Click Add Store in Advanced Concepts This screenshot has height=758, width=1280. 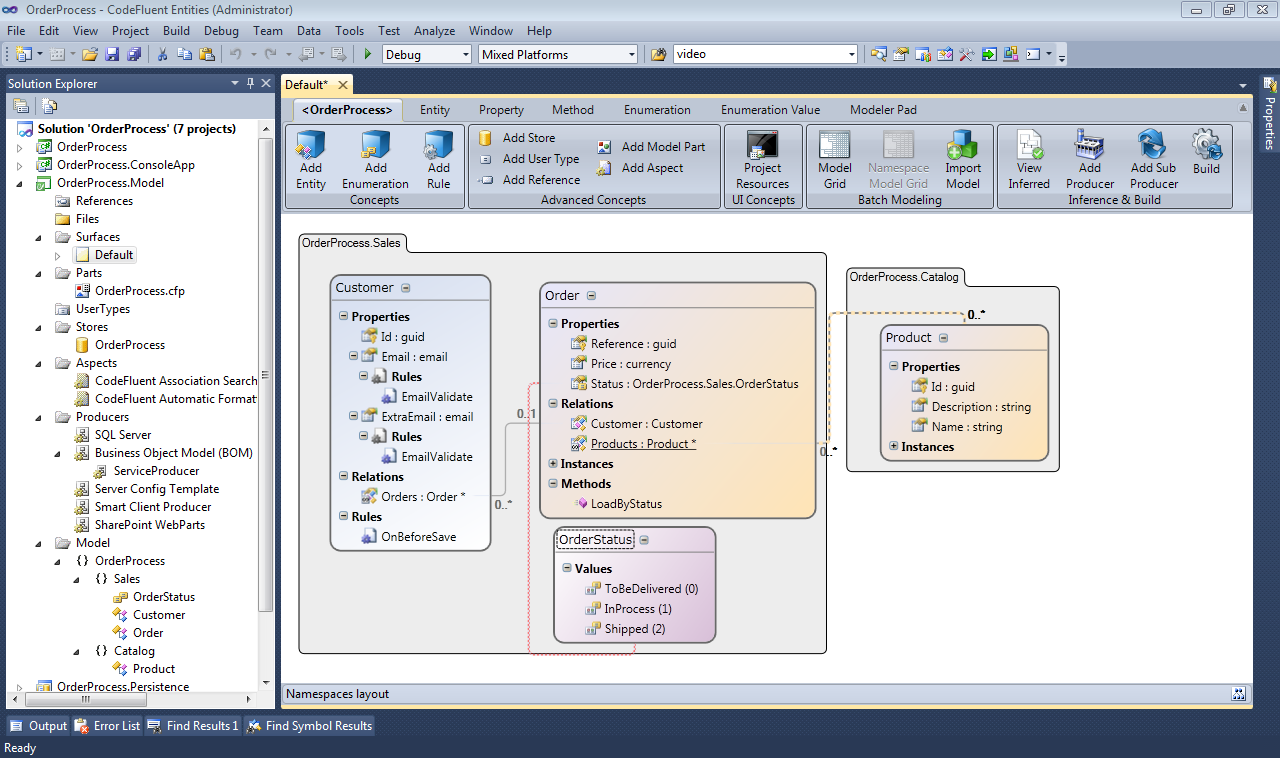pyautogui.click(x=516, y=138)
